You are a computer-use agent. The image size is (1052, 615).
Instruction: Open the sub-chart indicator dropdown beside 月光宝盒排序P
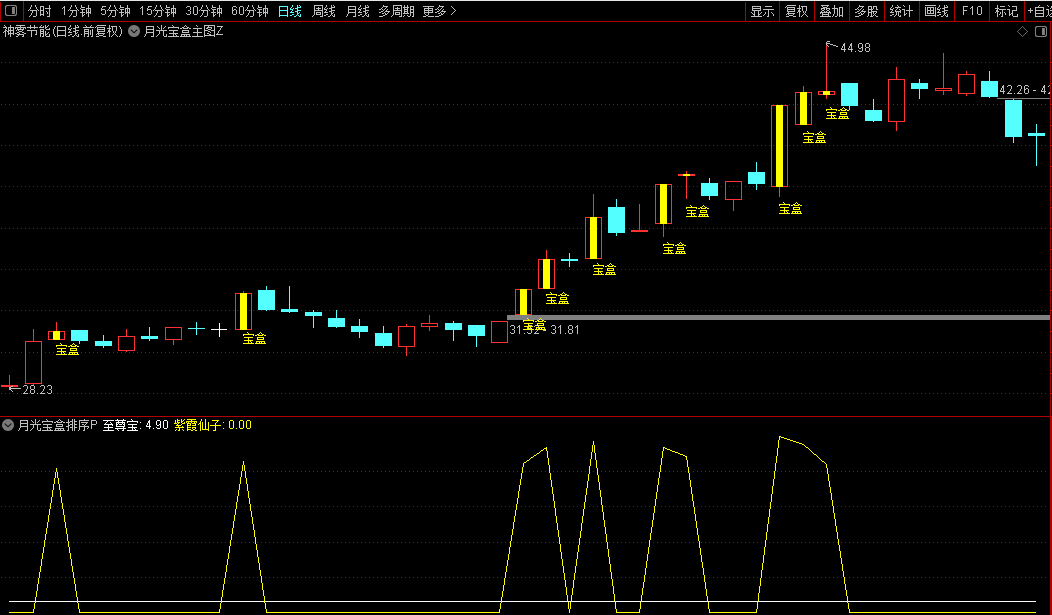pyautogui.click(x=8, y=425)
